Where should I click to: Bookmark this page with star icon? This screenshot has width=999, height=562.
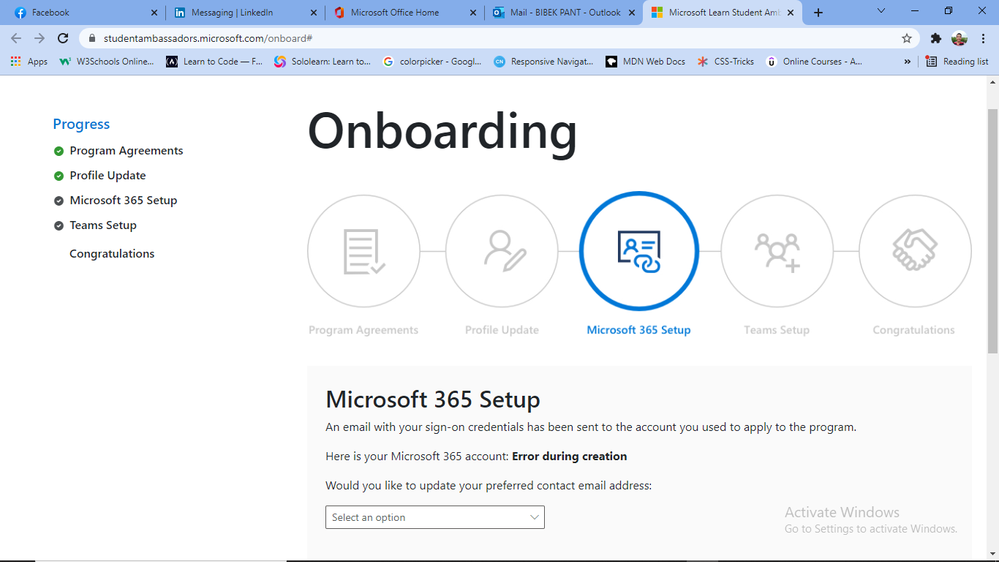(x=907, y=38)
